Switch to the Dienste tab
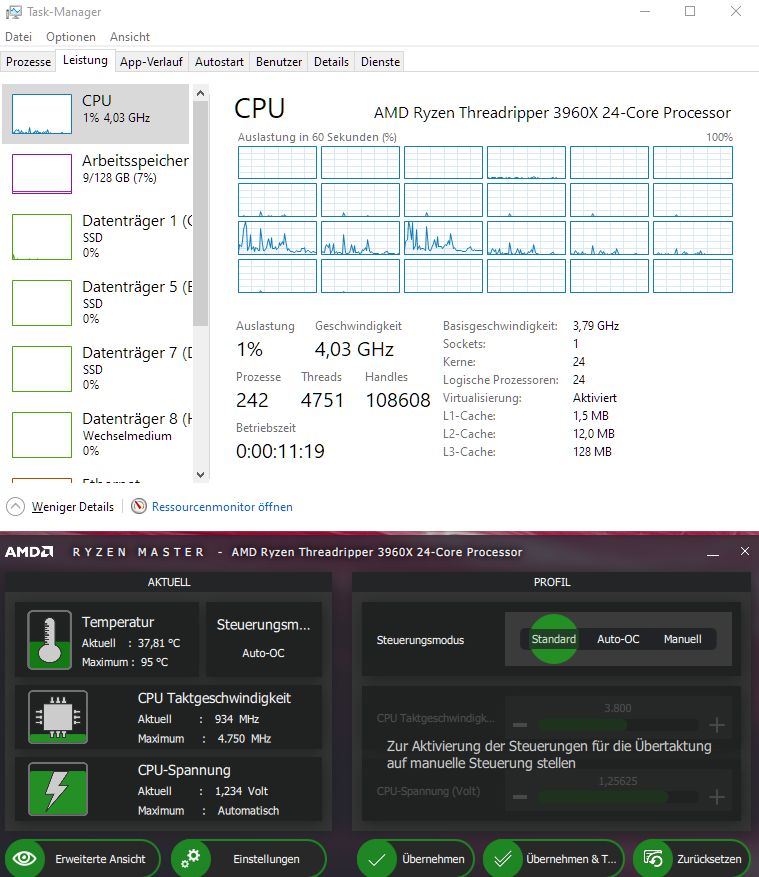 pos(380,62)
